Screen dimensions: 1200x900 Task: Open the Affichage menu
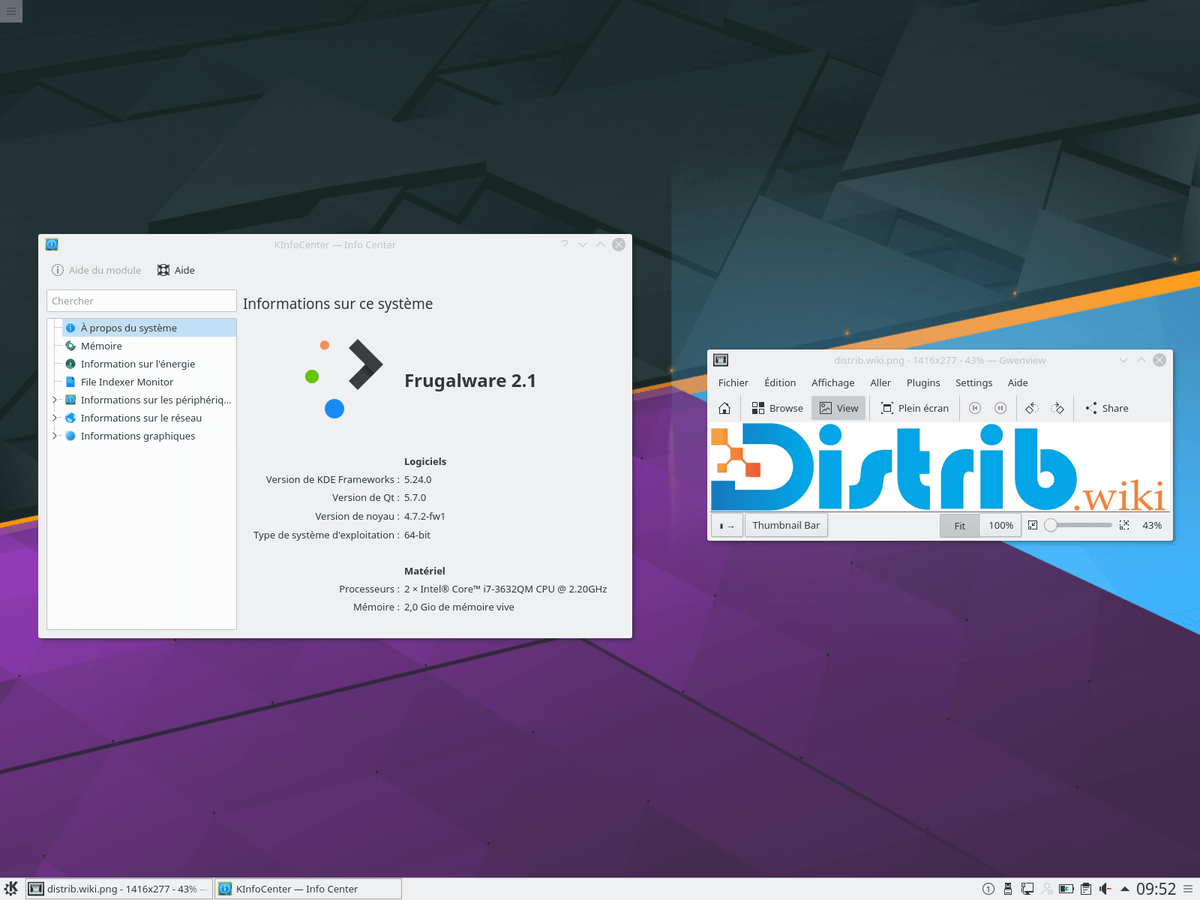coord(833,383)
